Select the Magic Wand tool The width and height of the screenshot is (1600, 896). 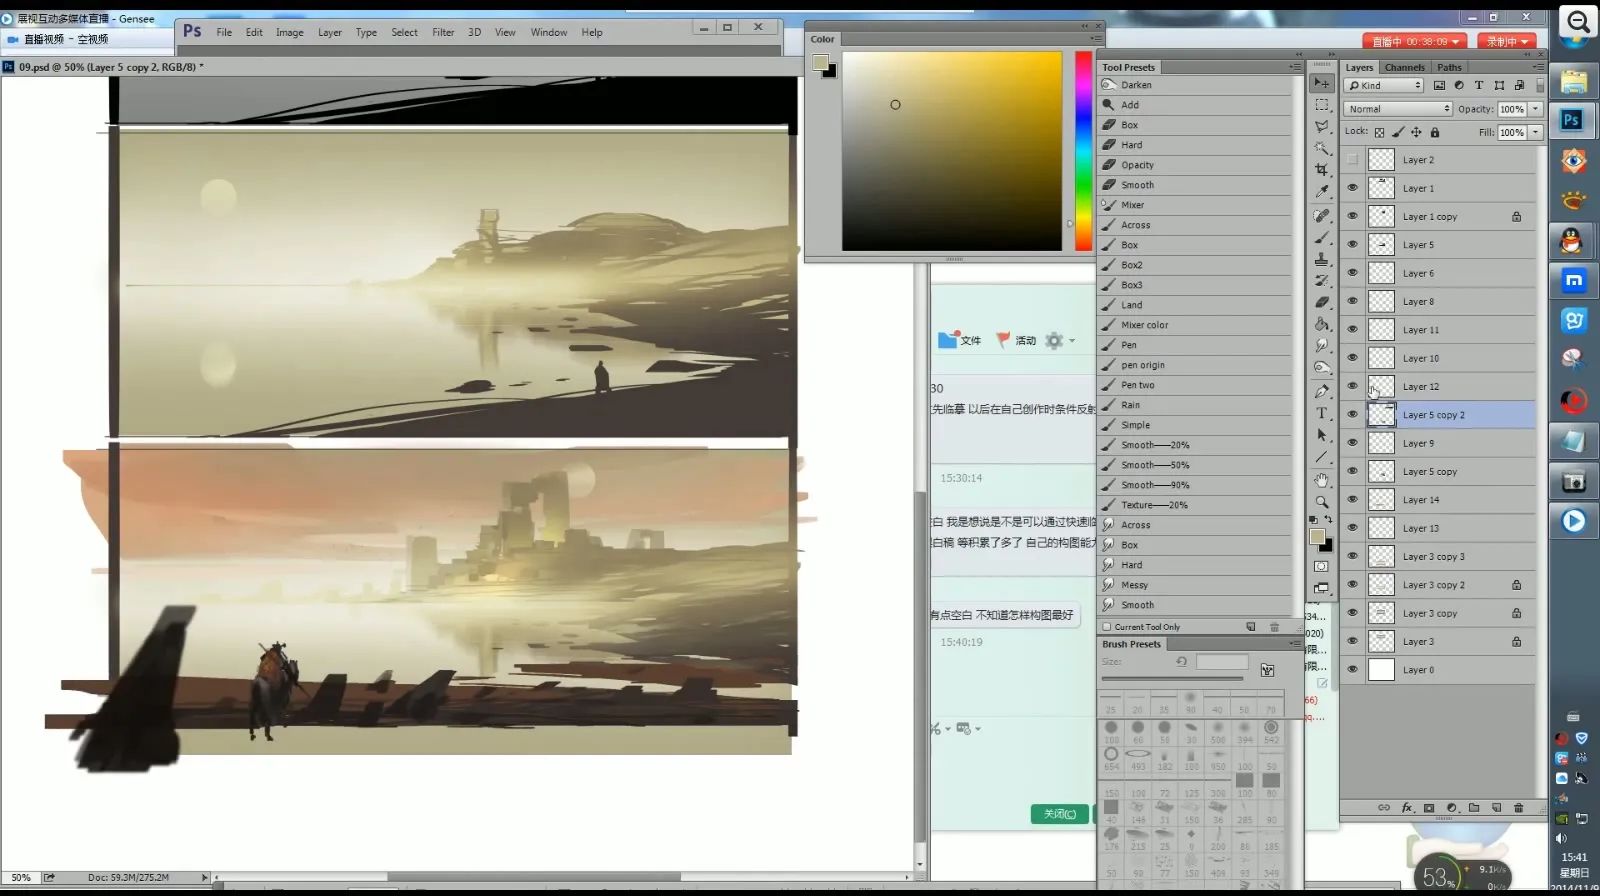[x=1321, y=148]
